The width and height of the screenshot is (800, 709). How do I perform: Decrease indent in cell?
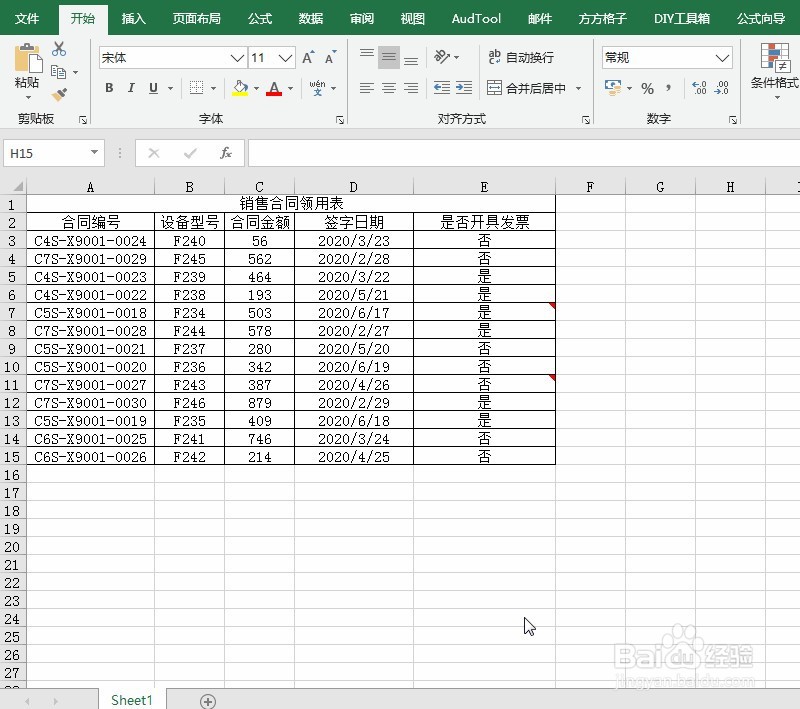pyautogui.click(x=442, y=88)
